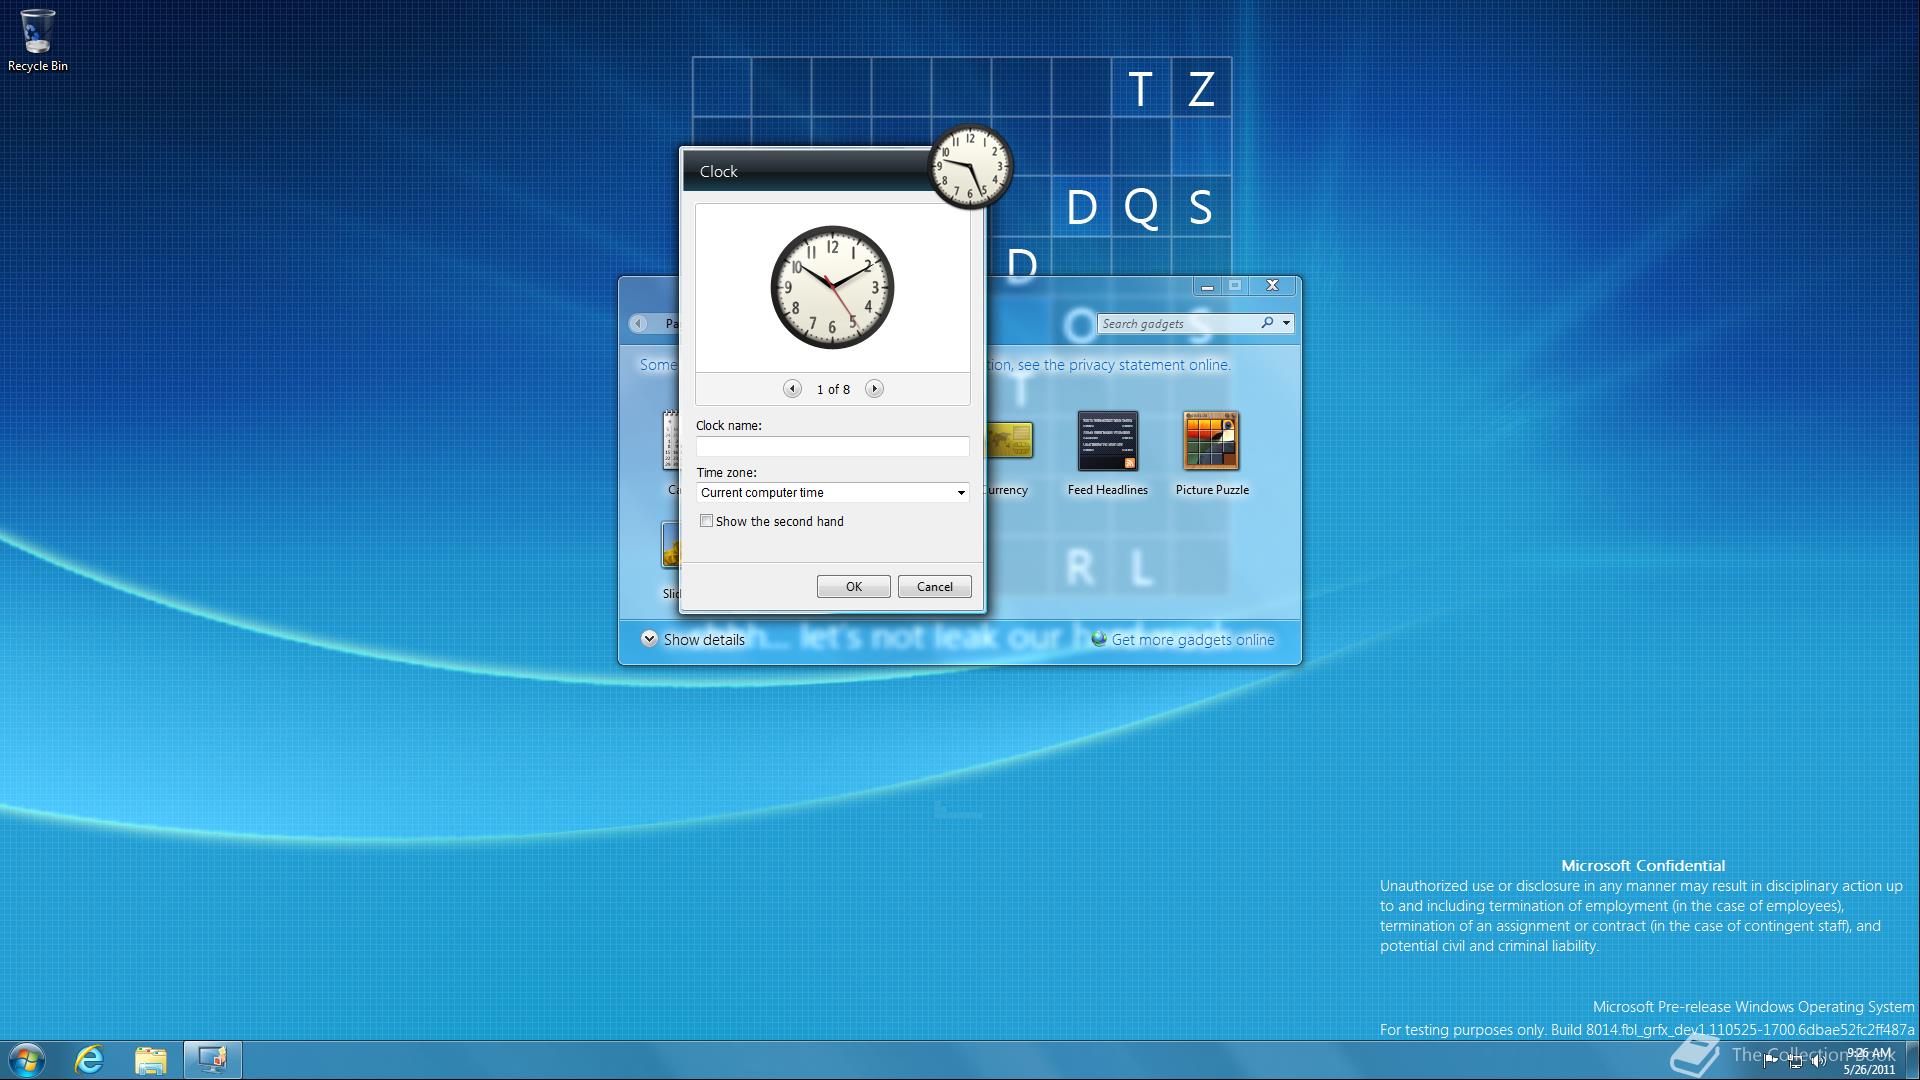Open the Picture Puzzle gadget
The width and height of the screenshot is (1920, 1080).
pyautogui.click(x=1211, y=442)
